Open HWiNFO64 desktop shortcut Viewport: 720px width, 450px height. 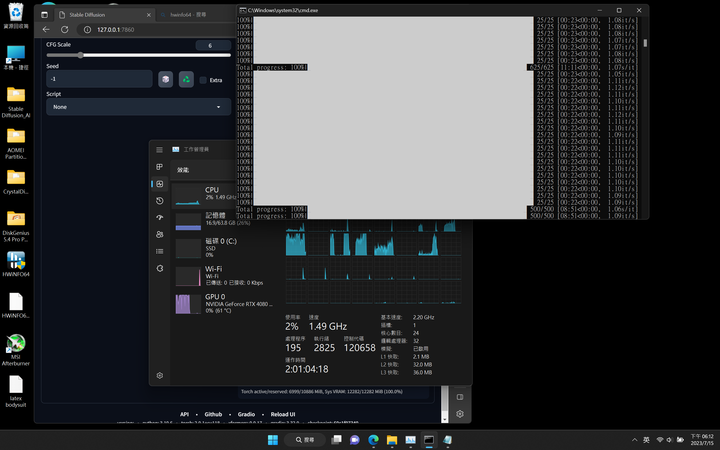[x=16, y=264]
